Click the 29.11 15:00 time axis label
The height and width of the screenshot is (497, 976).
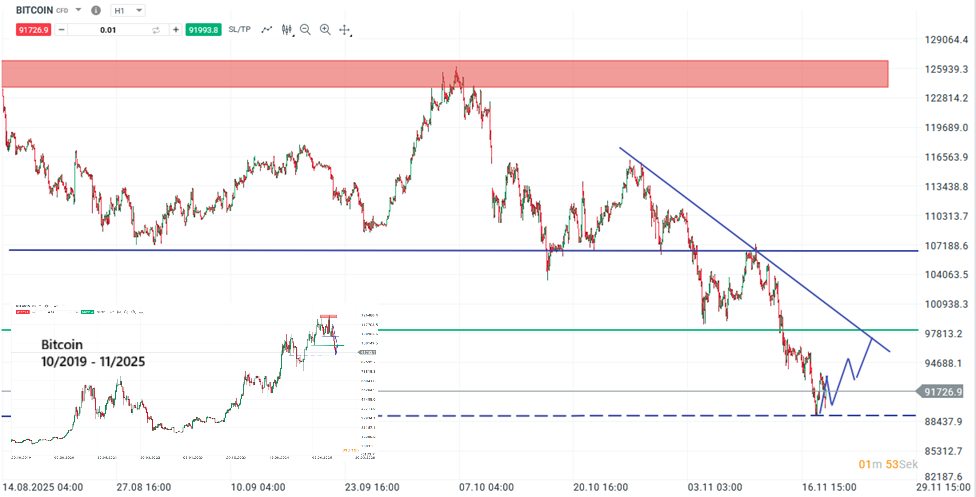coord(941,486)
